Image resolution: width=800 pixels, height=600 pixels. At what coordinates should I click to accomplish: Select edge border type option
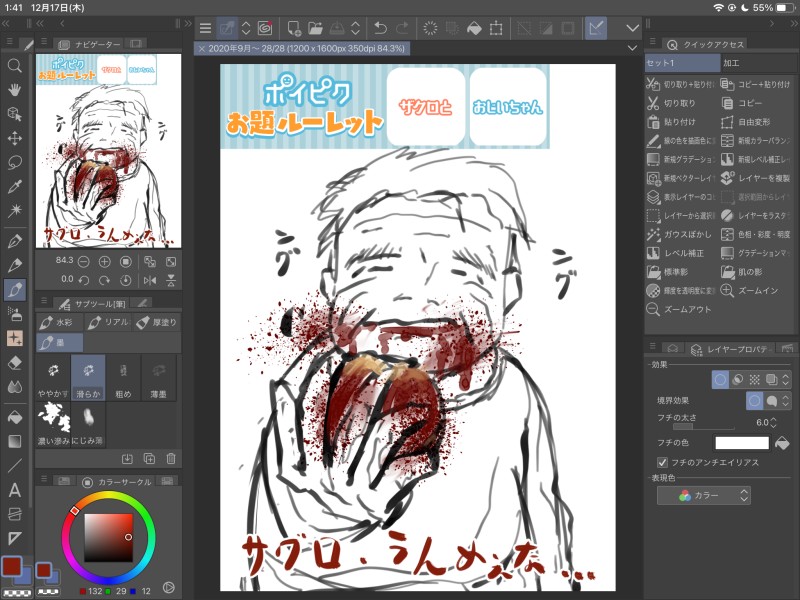point(754,401)
